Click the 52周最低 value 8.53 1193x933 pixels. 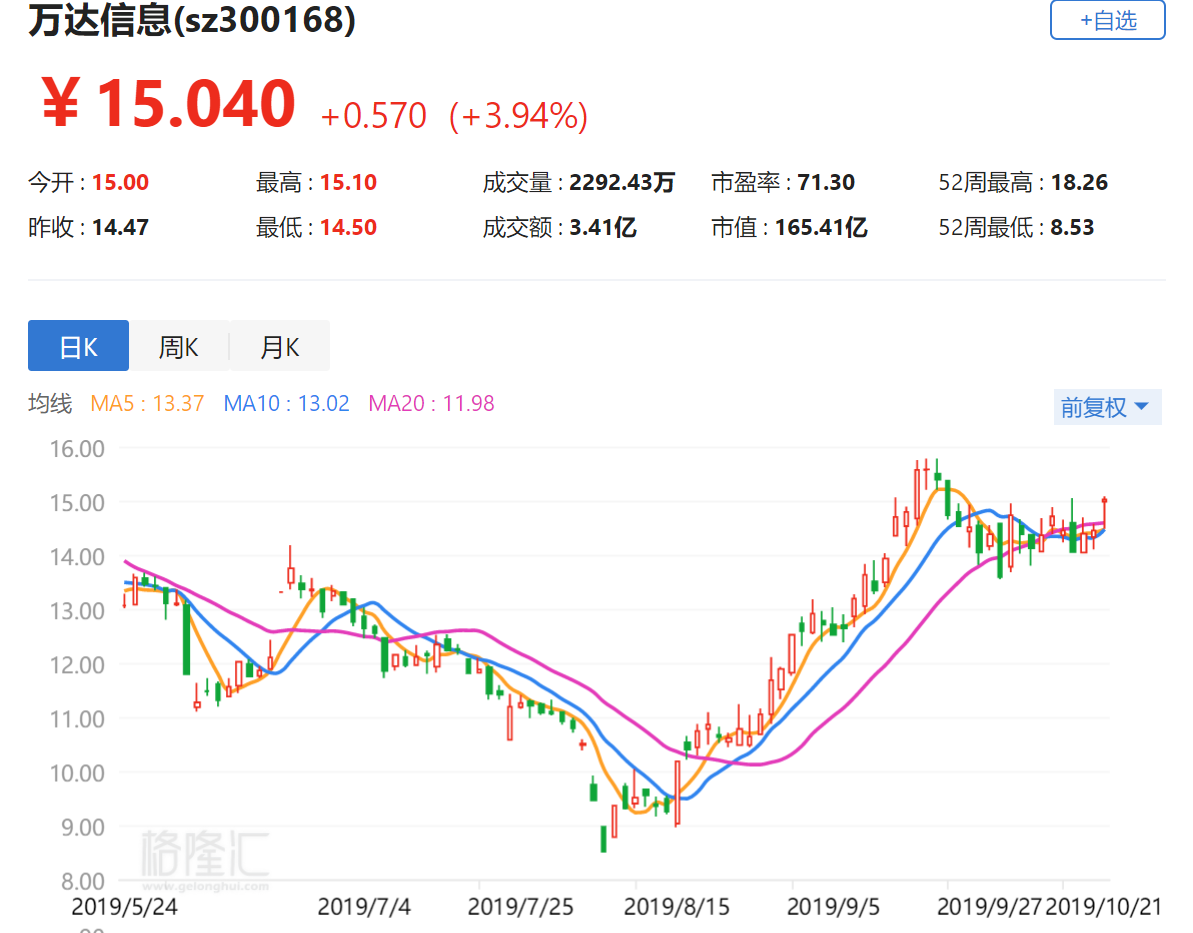[1073, 228]
